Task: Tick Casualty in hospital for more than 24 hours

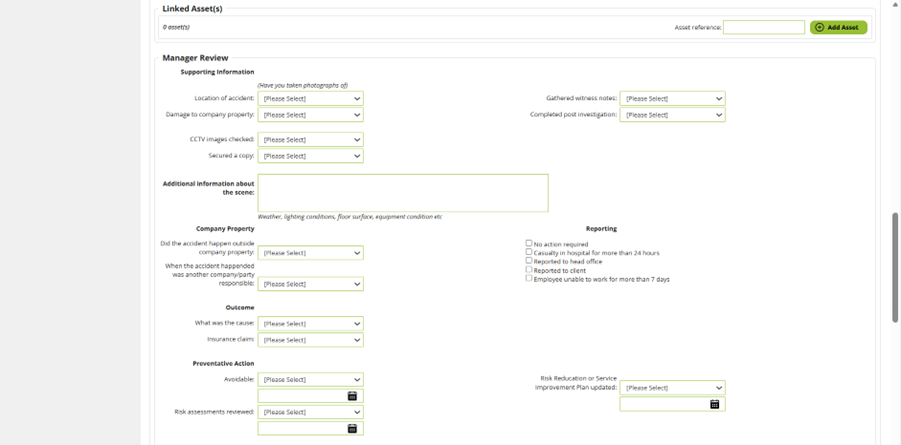Action: point(529,252)
